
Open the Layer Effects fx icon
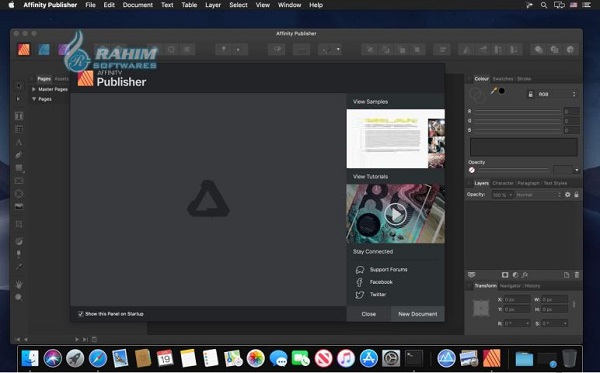[525, 275]
